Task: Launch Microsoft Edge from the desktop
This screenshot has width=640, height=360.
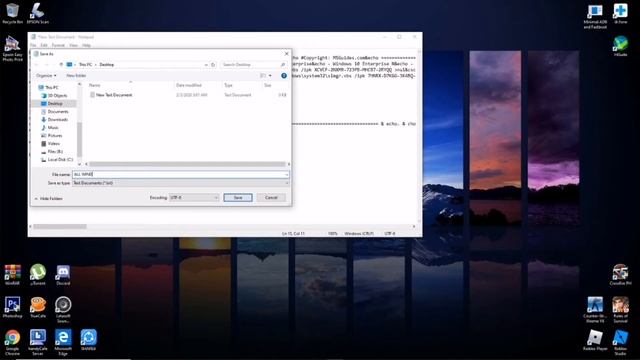Action: (x=63, y=342)
